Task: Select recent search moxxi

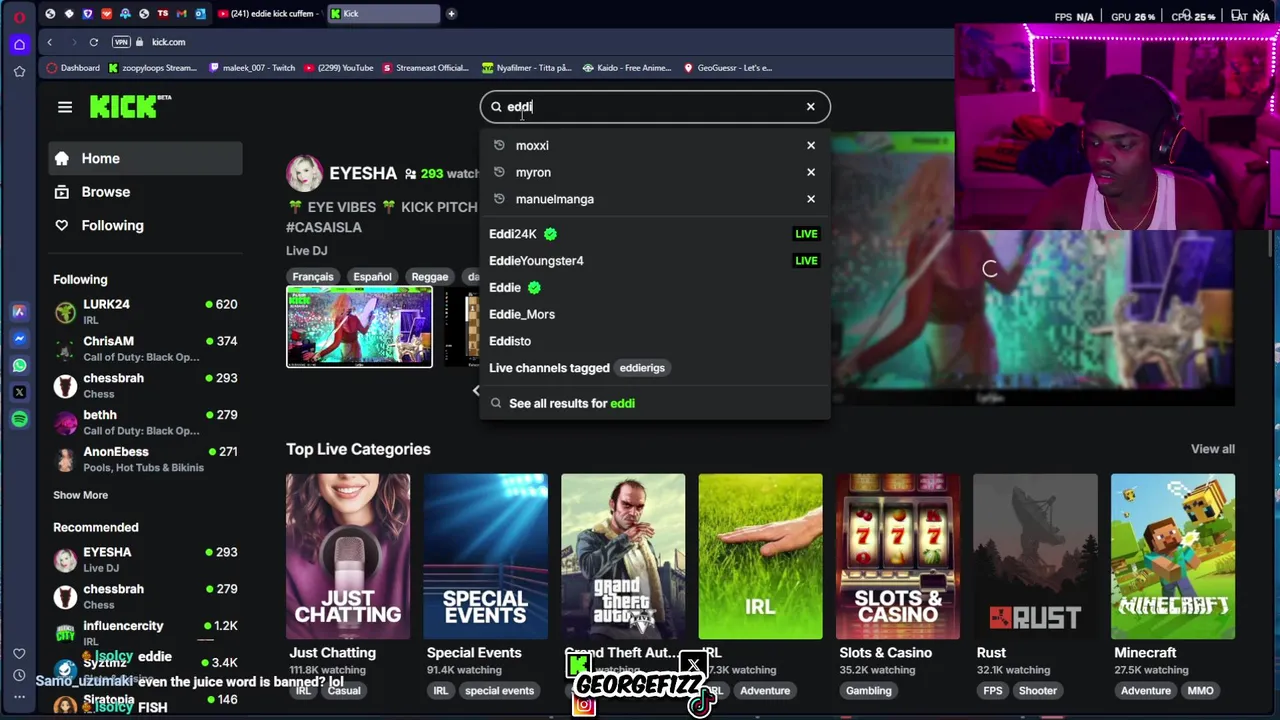Action: pos(532,145)
